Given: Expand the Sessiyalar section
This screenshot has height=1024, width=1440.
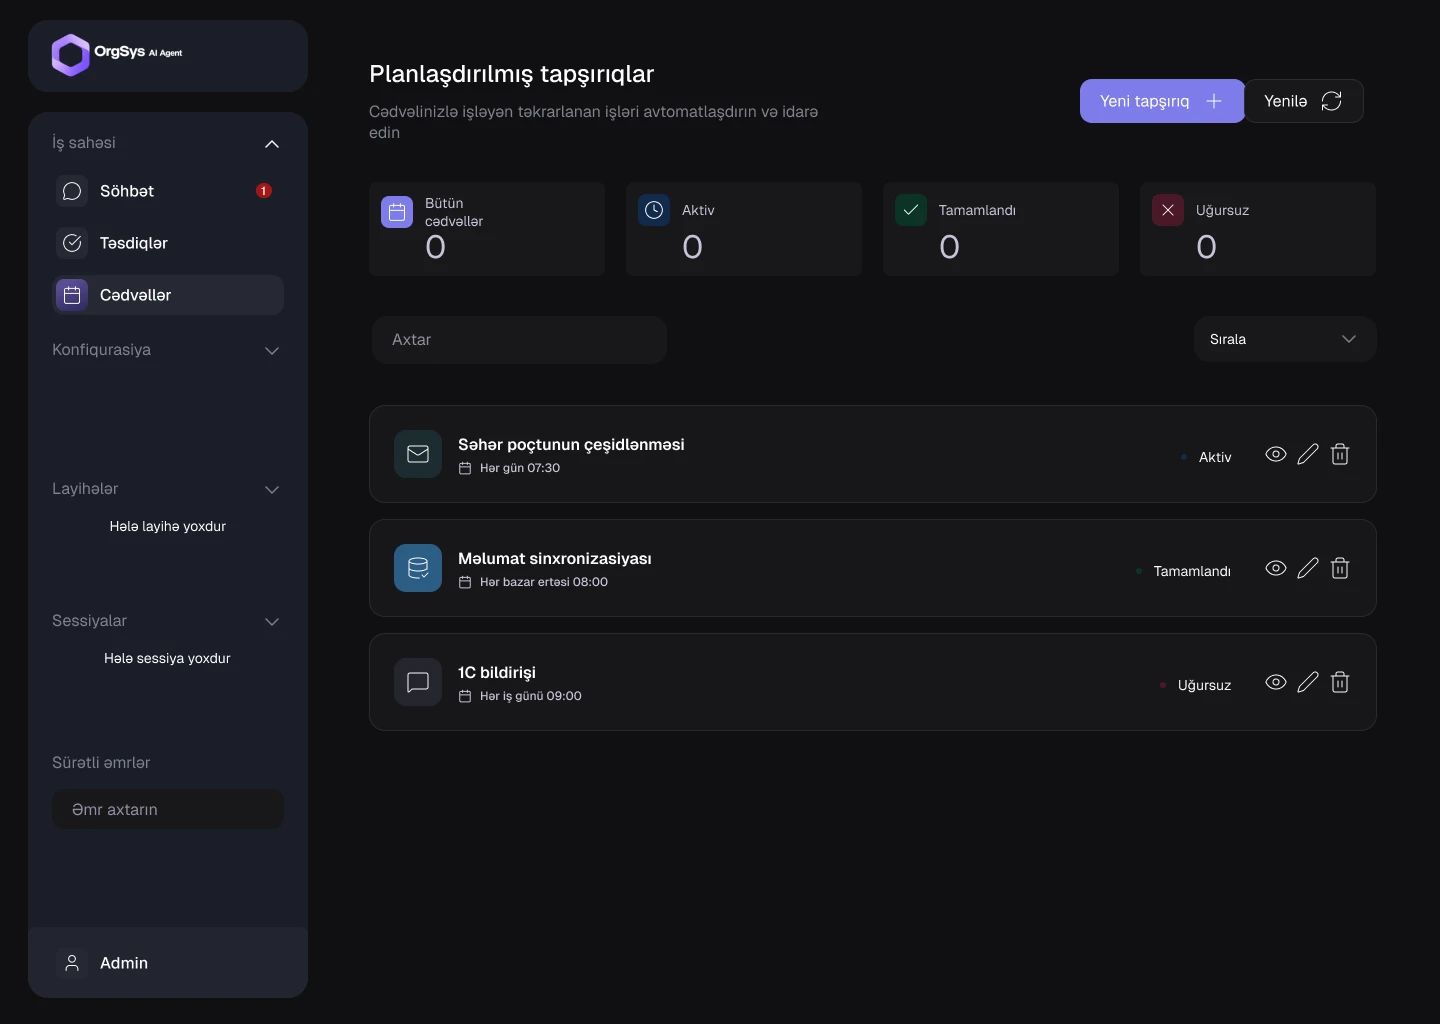Looking at the screenshot, I should 271,622.
